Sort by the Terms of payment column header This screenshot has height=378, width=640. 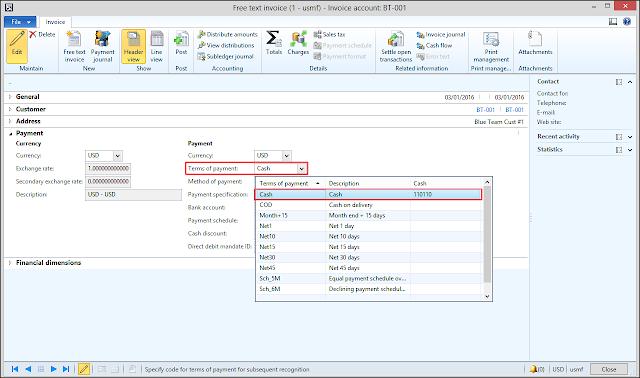pos(290,184)
